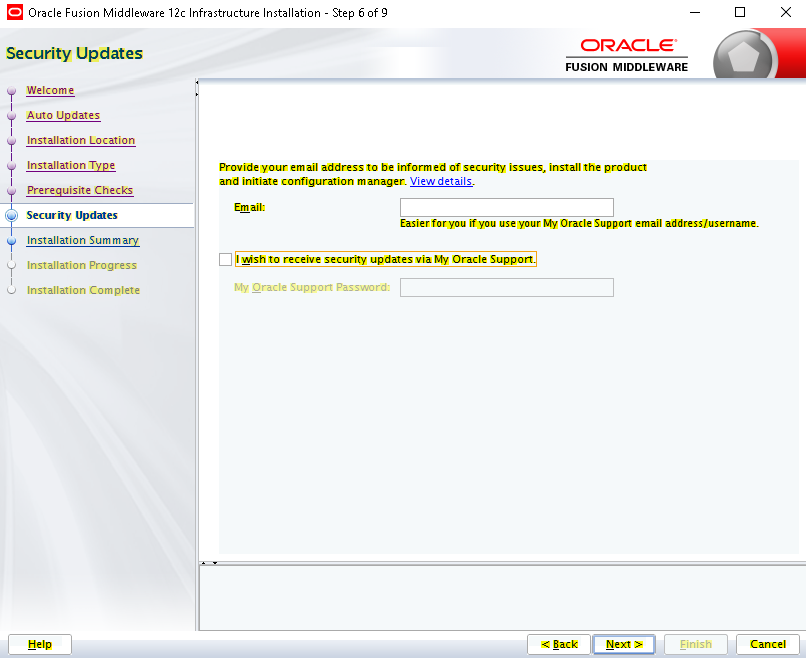Click the Oracle Fusion Middleware logo
The image size is (806, 658).
coord(626,54)
